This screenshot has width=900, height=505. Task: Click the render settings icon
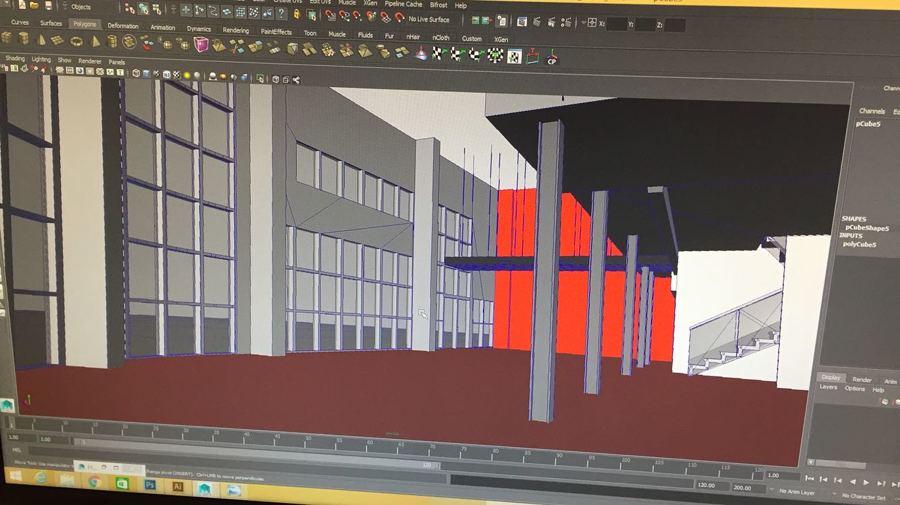pyautogui.click(x=566, y=22)
